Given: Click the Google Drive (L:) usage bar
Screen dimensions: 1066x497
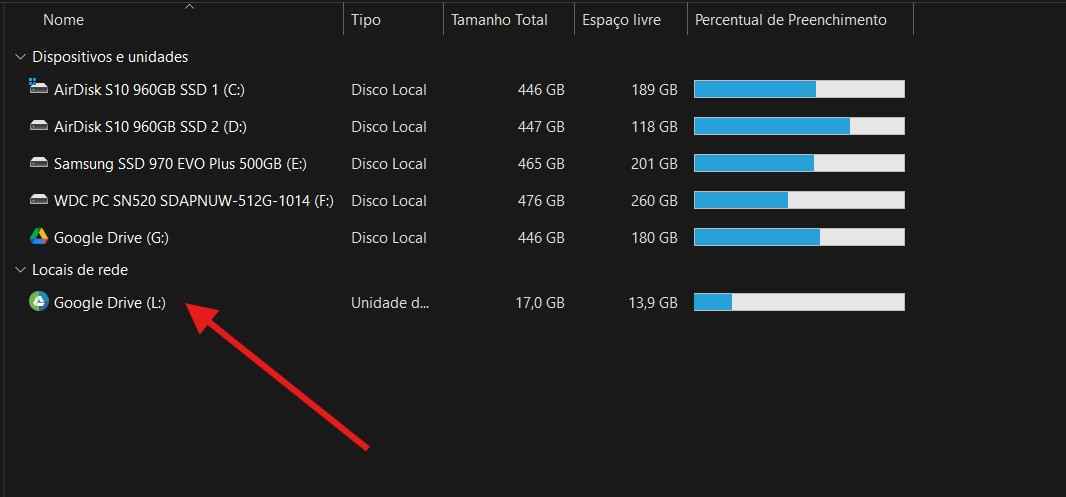Looking at the screenshot, I should point(799,302).
